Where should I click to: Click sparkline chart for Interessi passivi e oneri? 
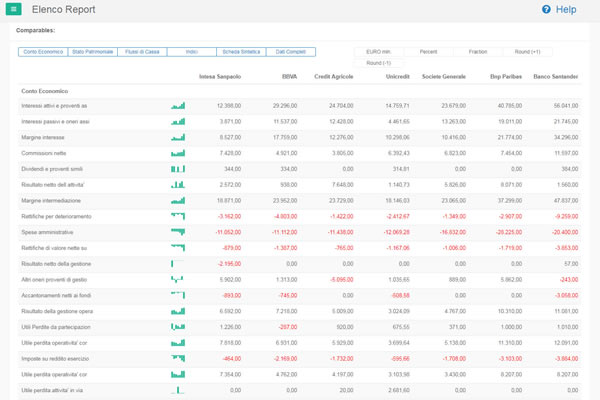178,121
